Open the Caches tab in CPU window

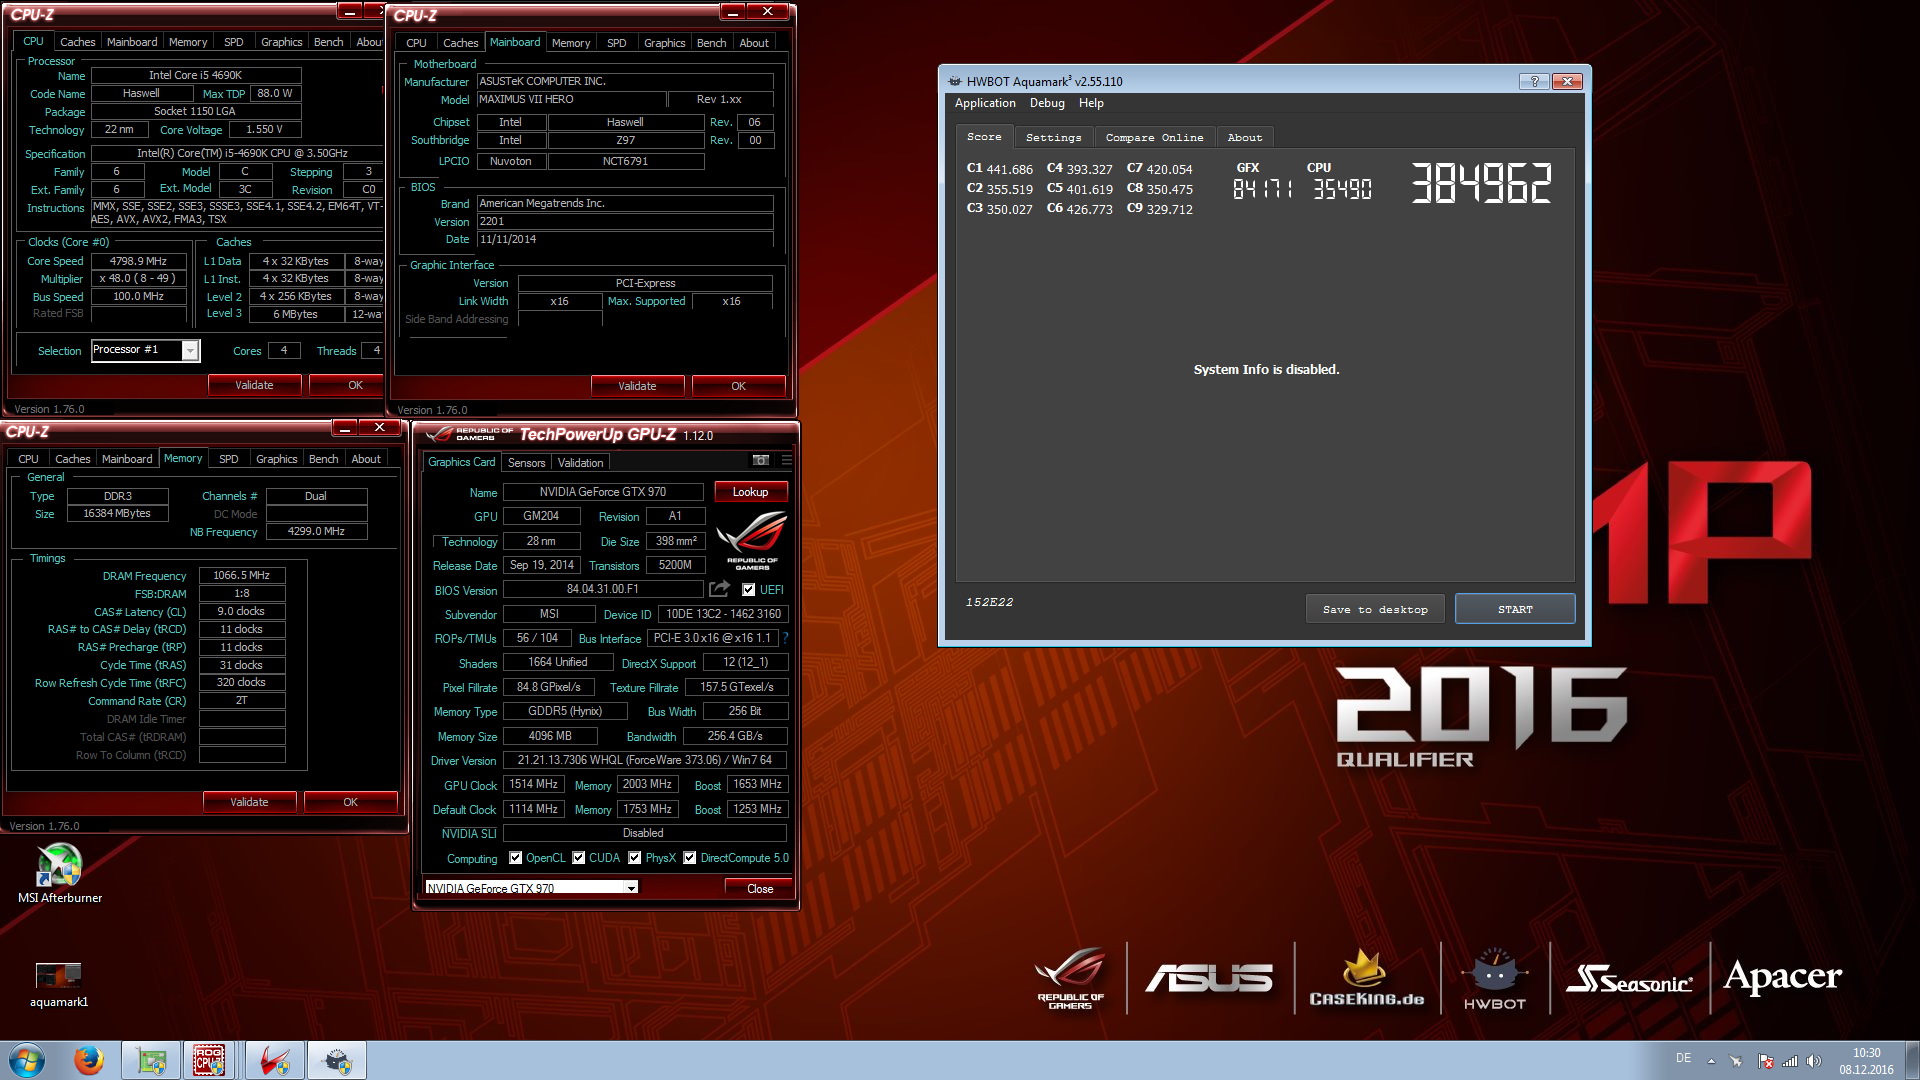pos(77,42)
